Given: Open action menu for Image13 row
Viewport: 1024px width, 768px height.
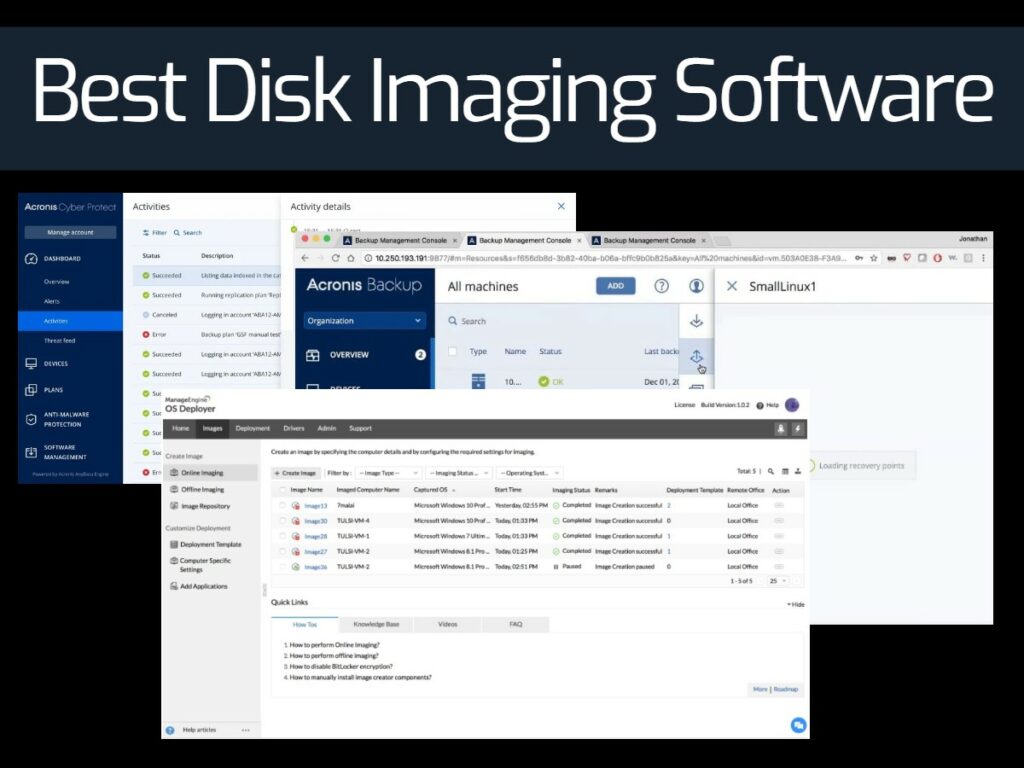Looking at the screenshot, I should tap(778, 505).
